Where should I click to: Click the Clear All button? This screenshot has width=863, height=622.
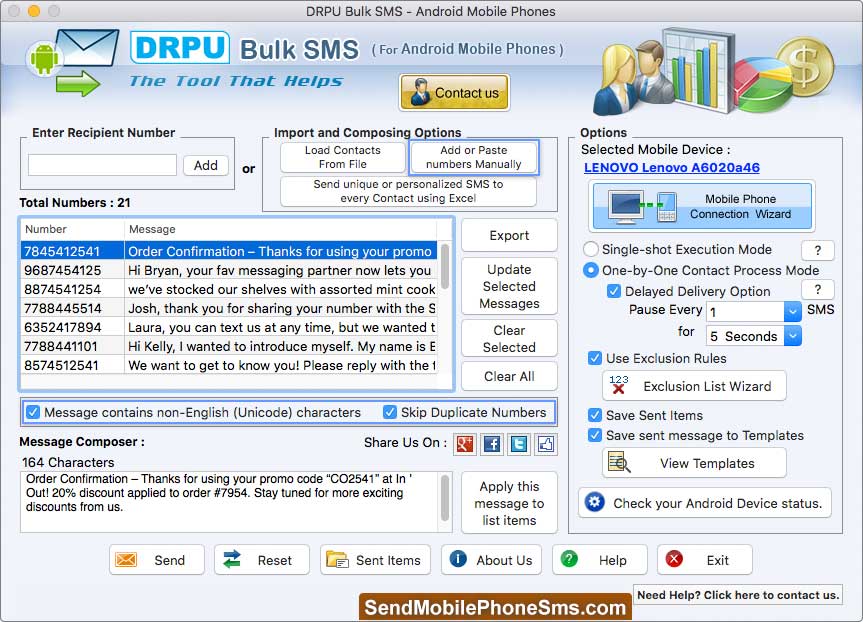(x=509, y=376)
